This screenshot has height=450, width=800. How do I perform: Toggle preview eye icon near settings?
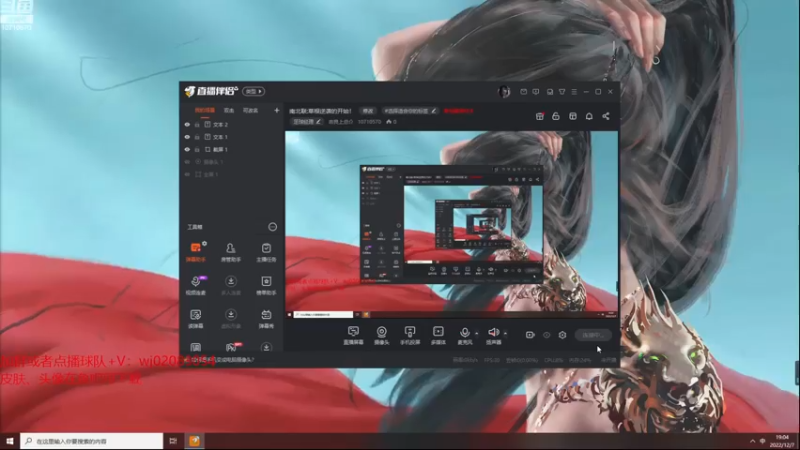[x=546, y=335]
